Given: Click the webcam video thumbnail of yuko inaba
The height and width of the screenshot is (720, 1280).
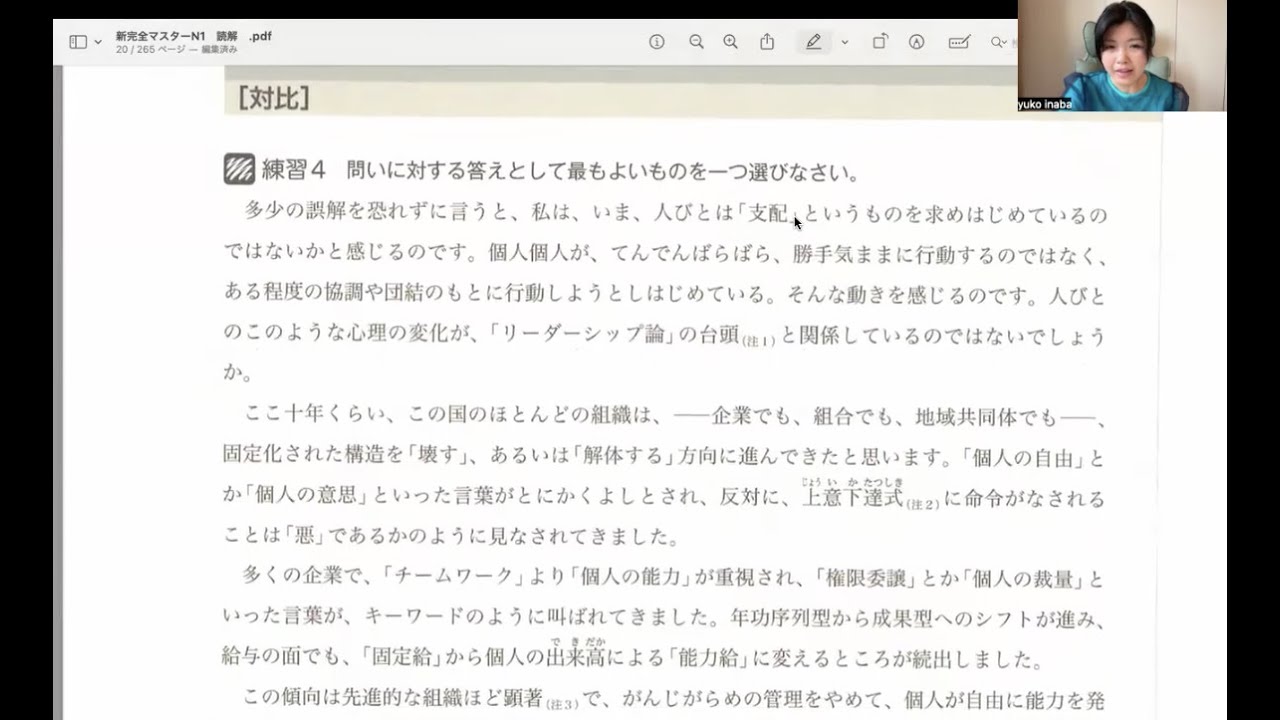Looking at the screenshot, I should (x=1121, y=57).
